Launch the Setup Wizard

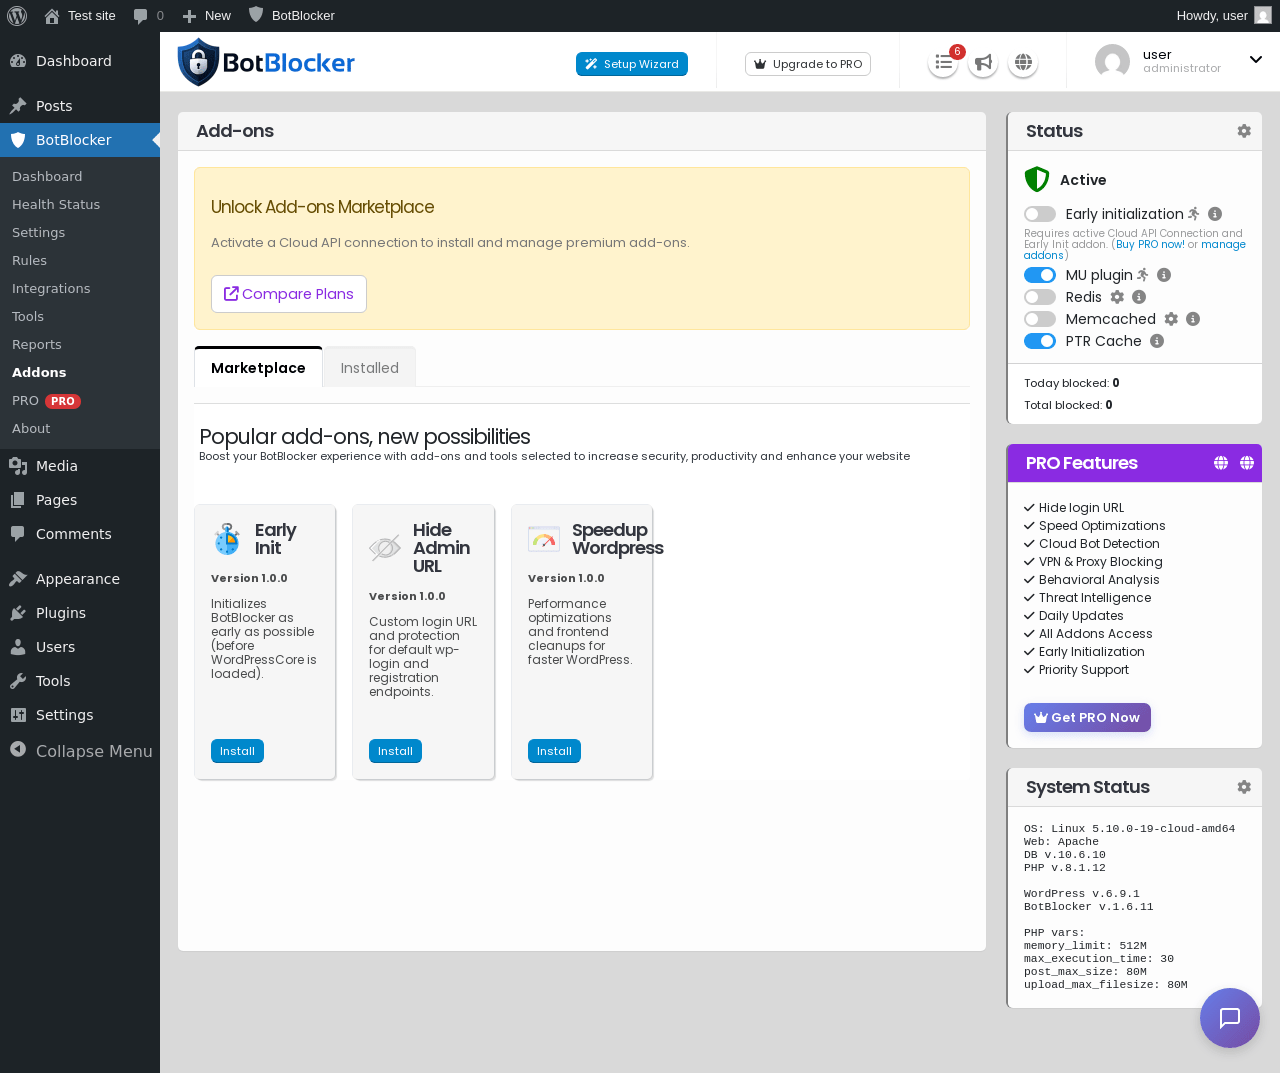coord(632,64)
